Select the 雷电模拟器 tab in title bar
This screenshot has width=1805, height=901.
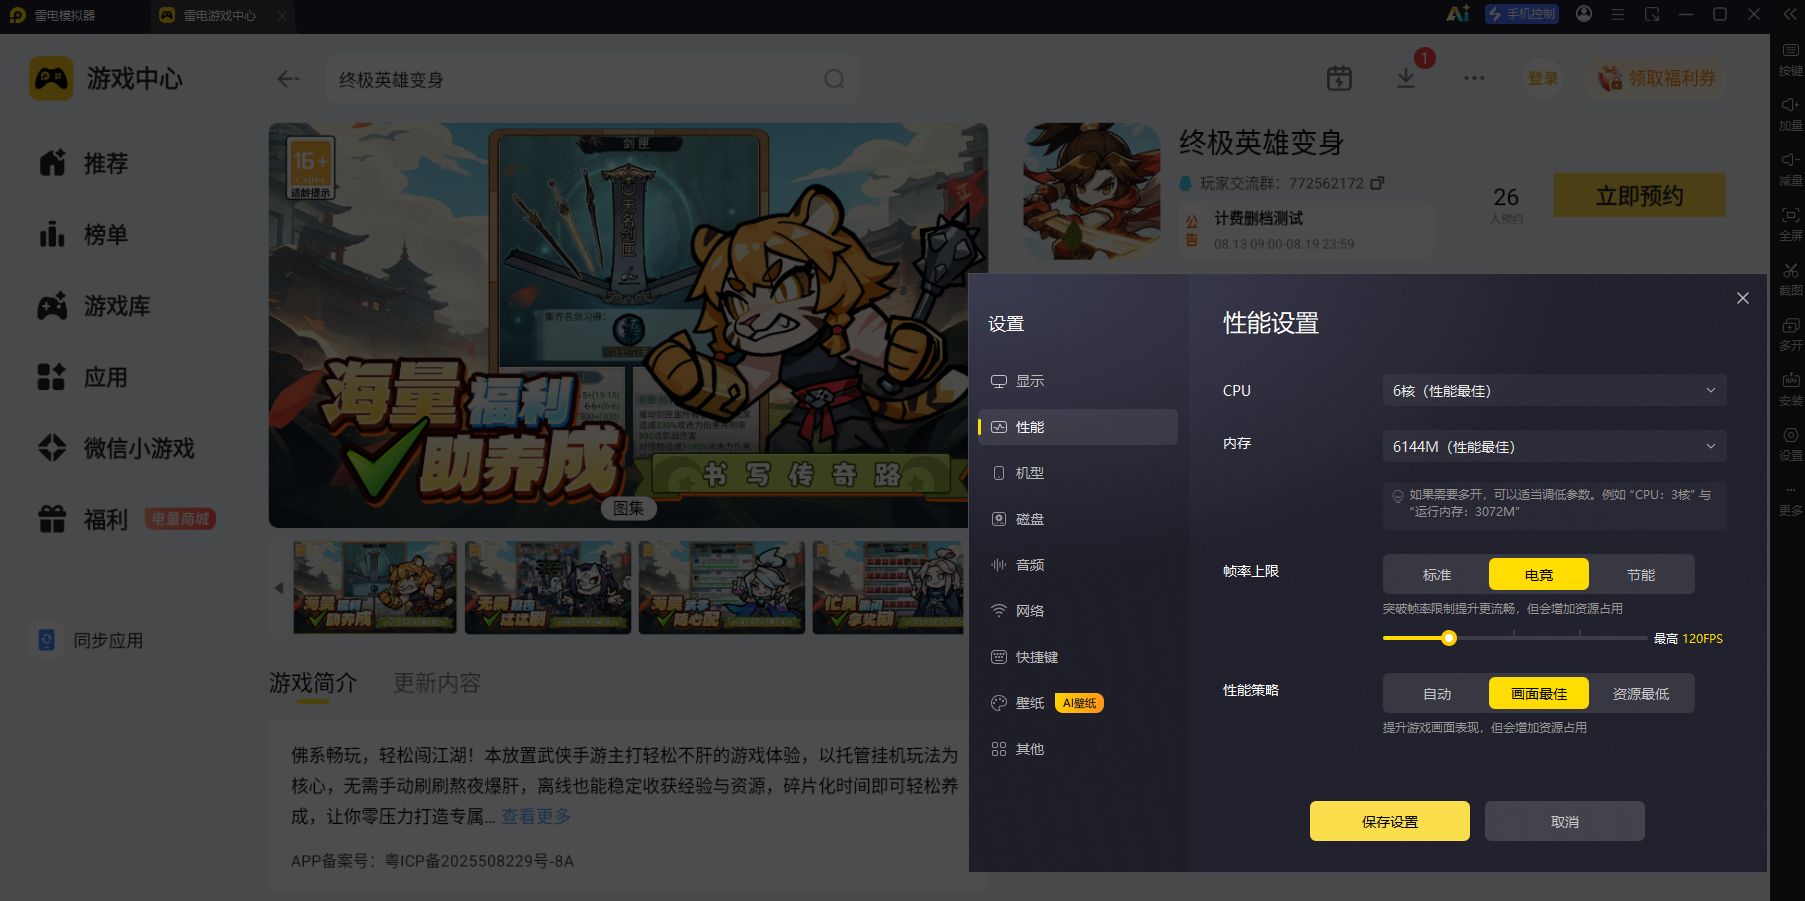53,15
